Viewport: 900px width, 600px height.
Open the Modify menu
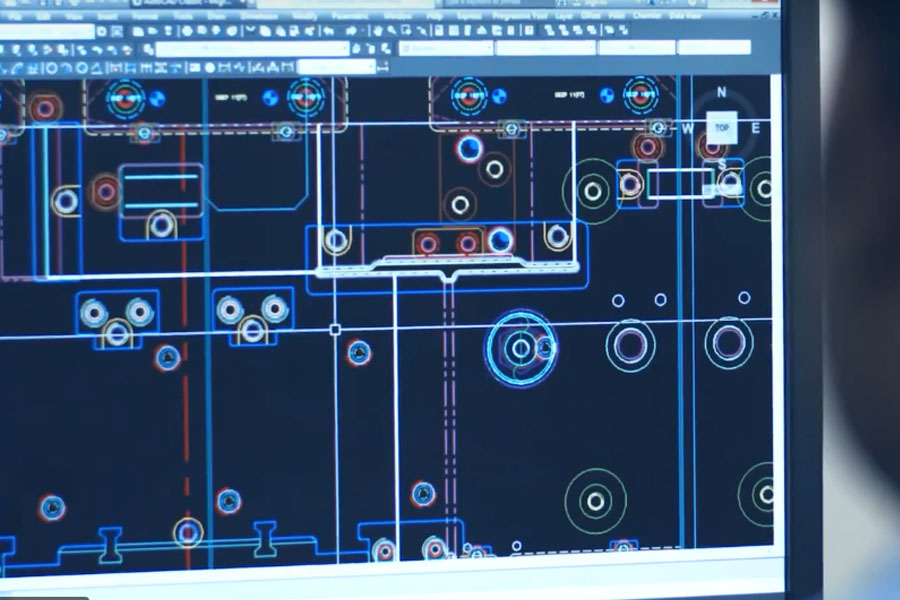[x=304, y=17]
